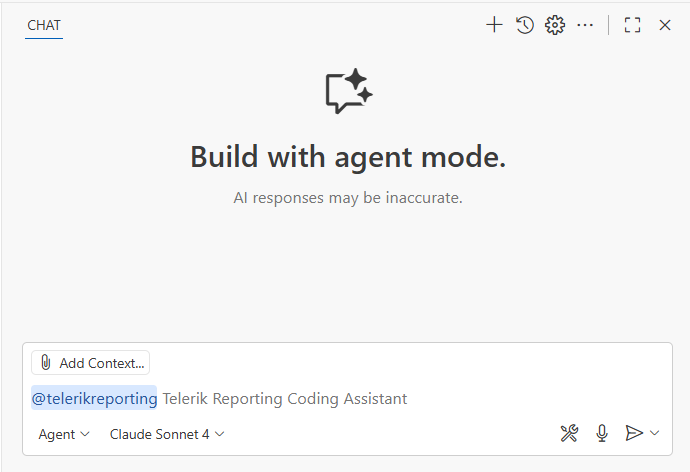Open the more actions ellipsis menu
The width and height of the screenshot is (690, 472).
[585, 25]
